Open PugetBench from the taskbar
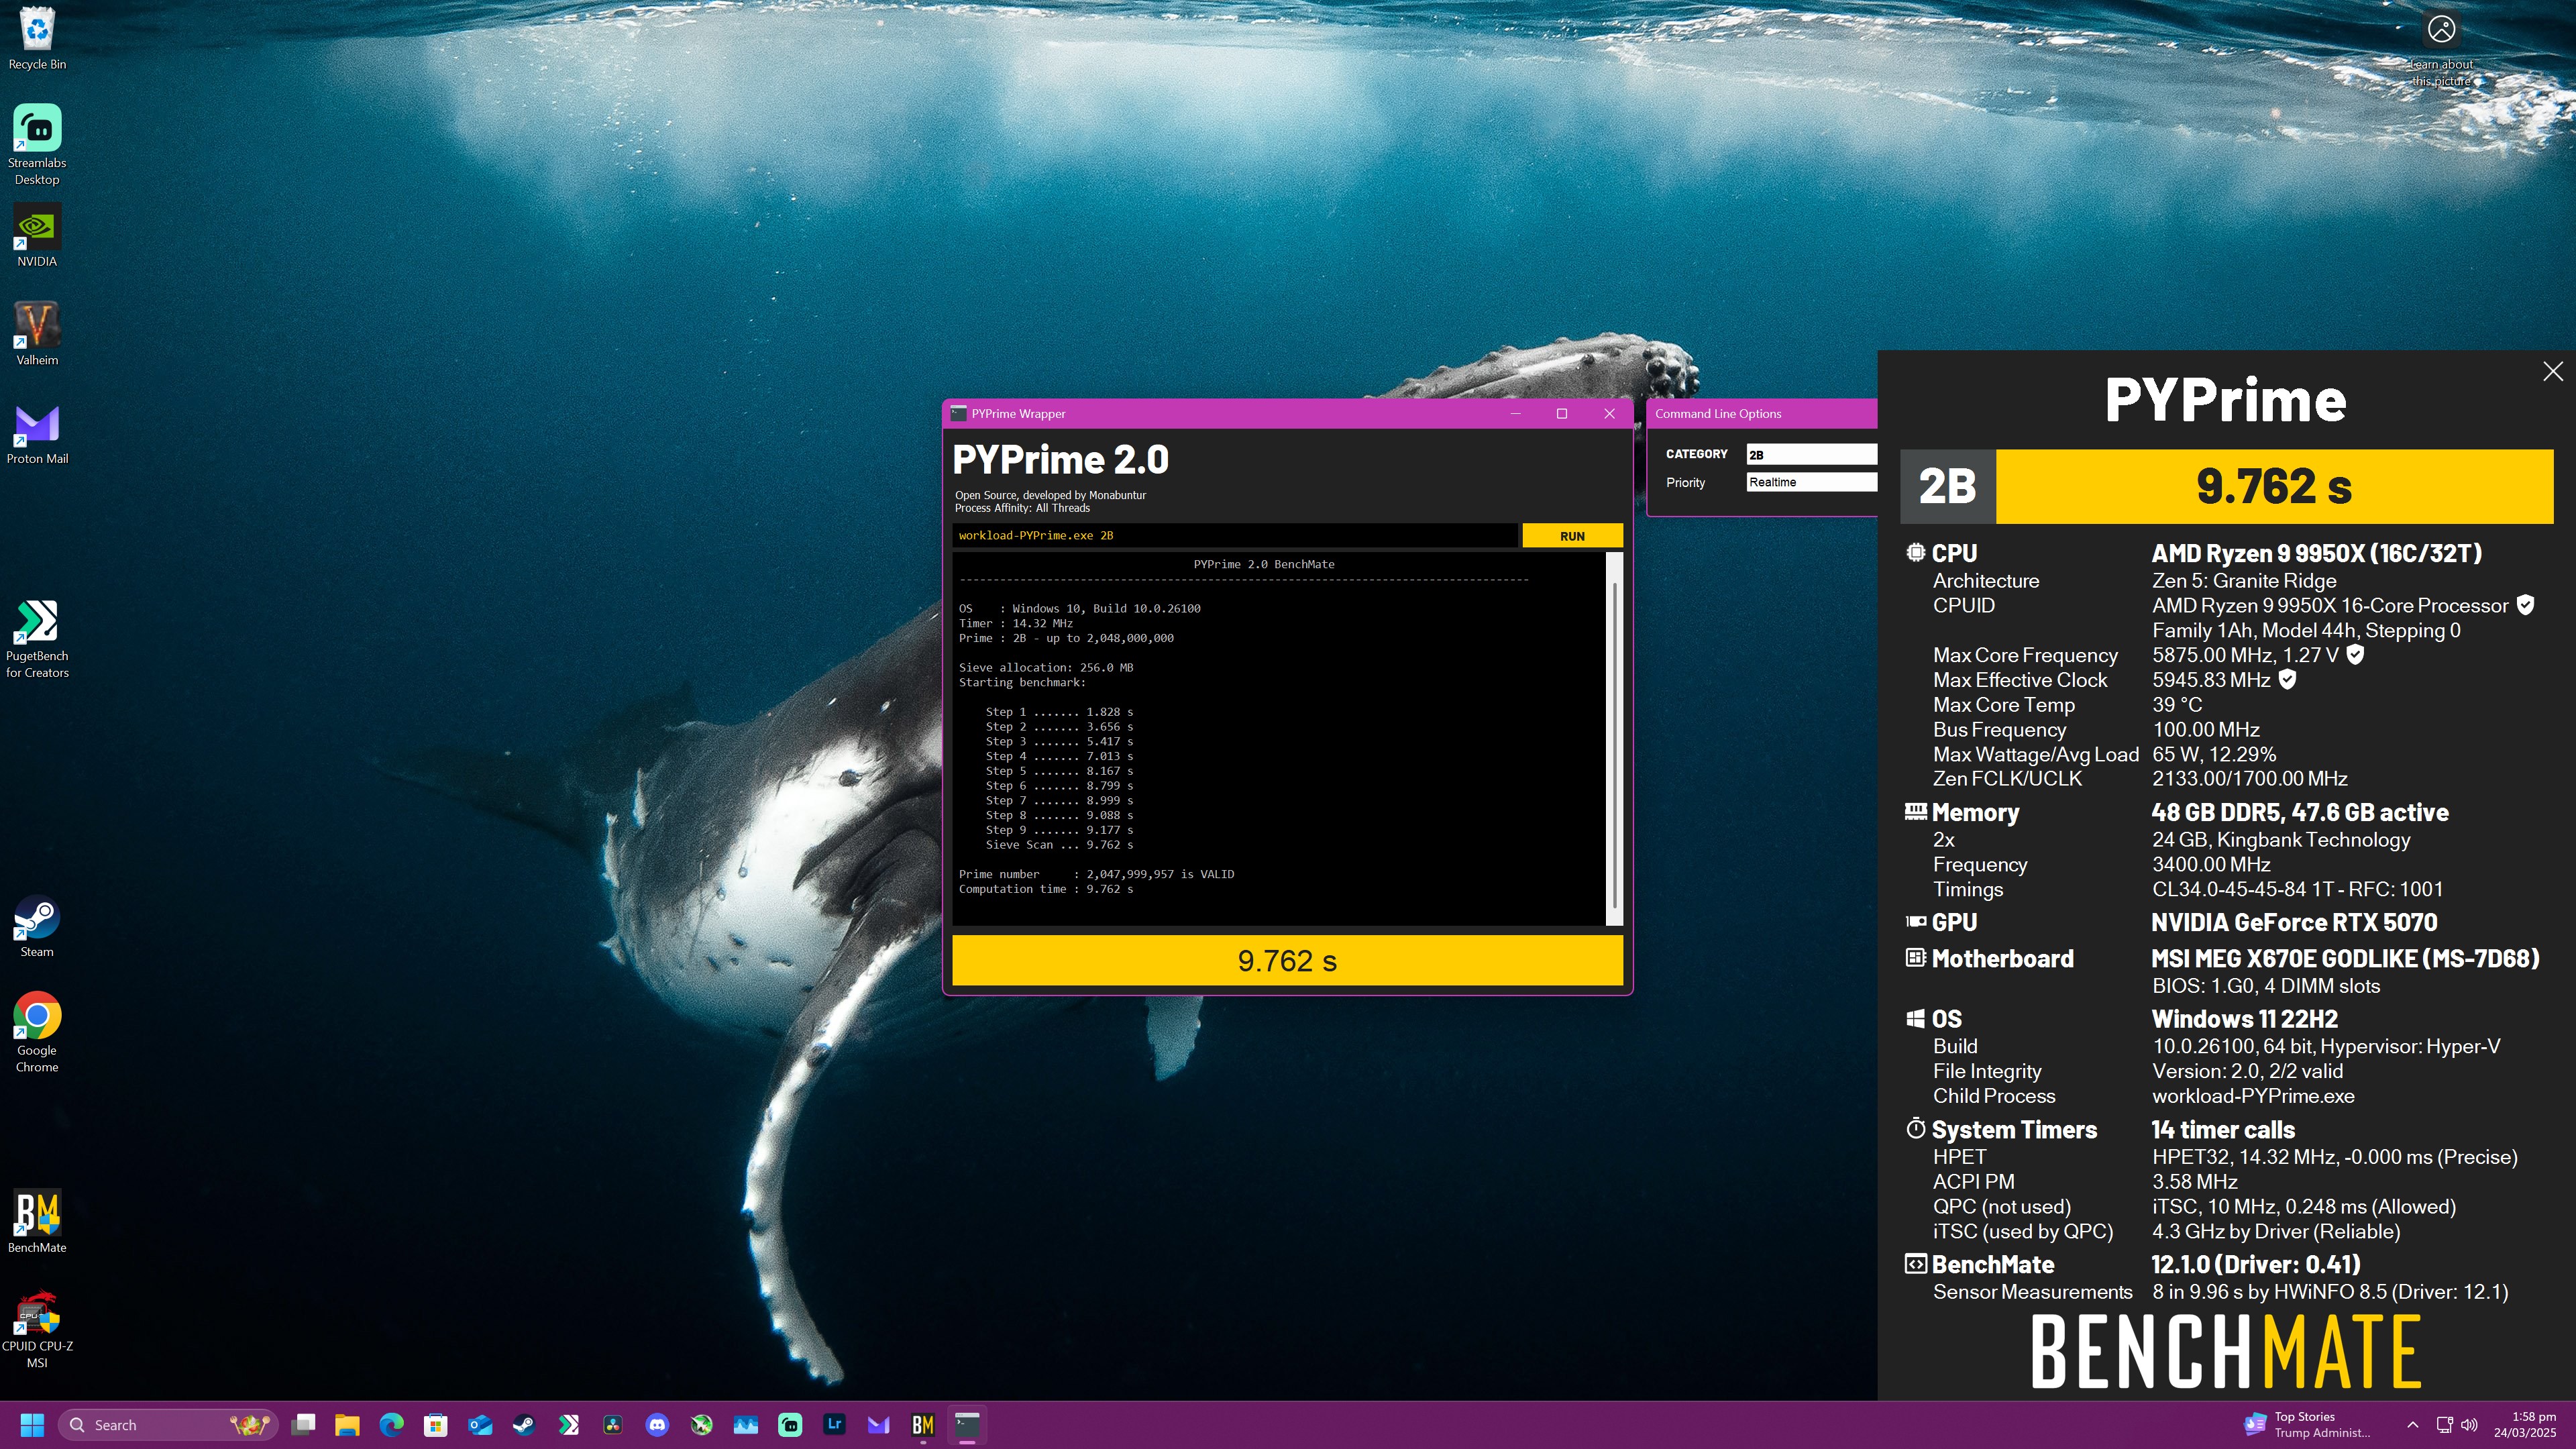This screenshot has height=1449, width=2576. coord(568,1424)
